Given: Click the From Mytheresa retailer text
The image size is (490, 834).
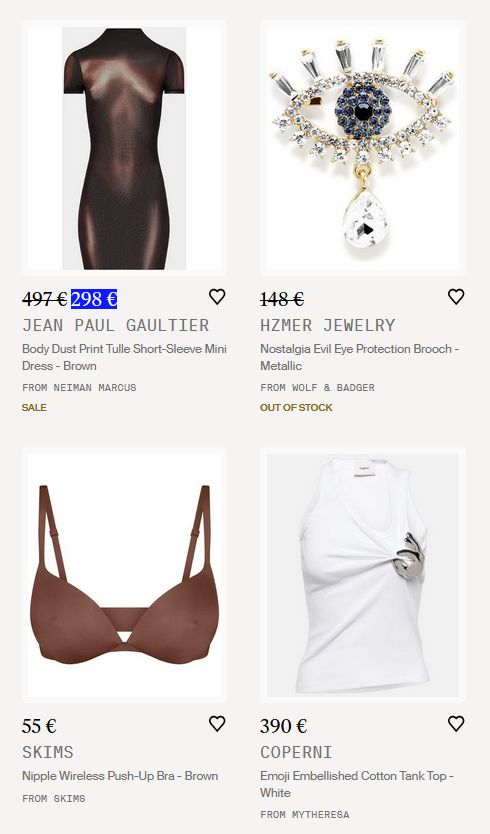Looking at the screenshot, I should (305, 815).
